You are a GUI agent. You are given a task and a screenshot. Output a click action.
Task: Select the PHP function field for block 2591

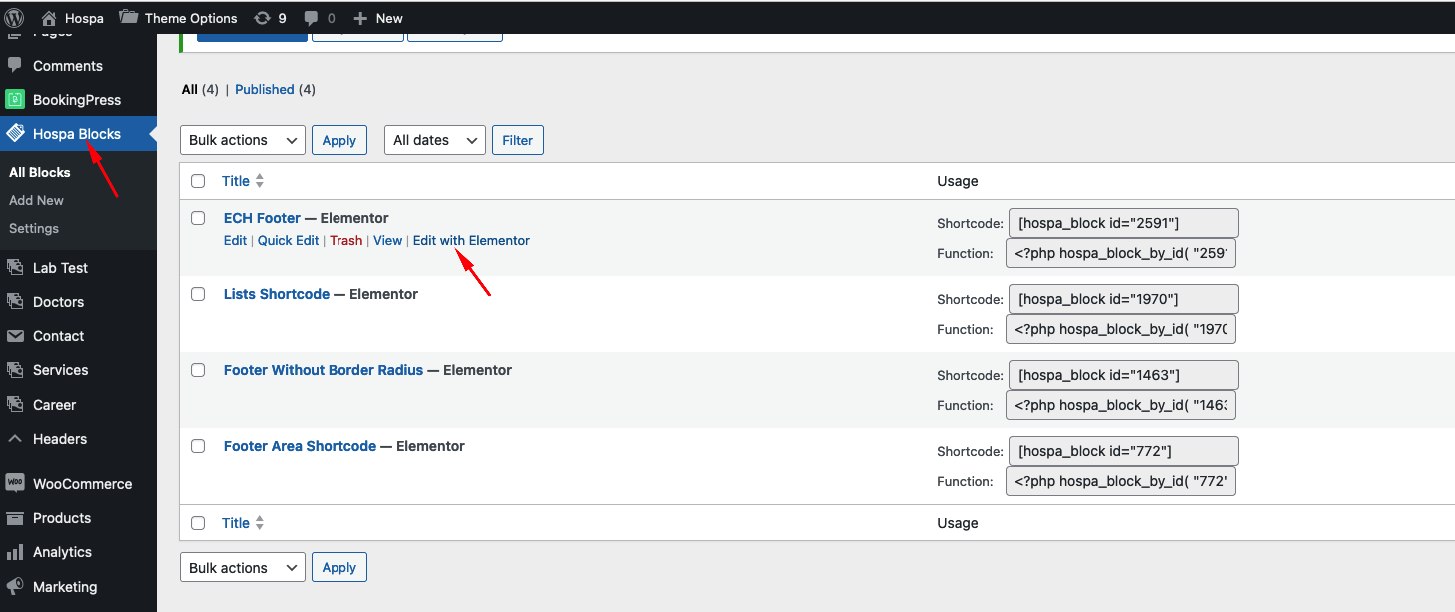point(1121,253)
